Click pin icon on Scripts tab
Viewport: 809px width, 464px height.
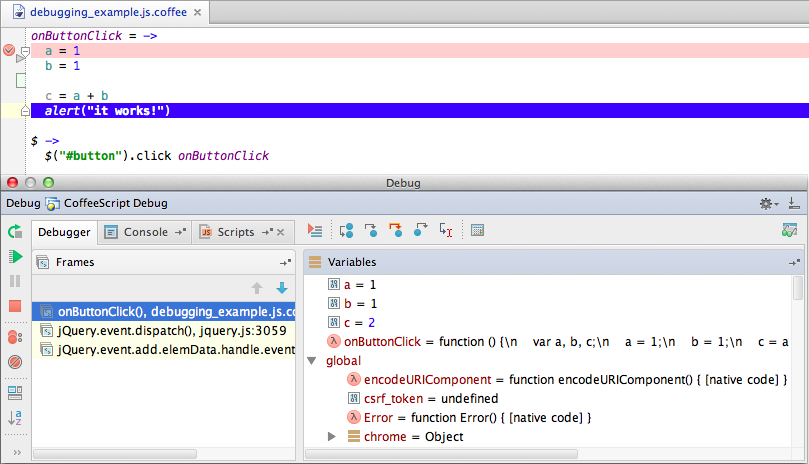pyautogui.click(x=267, y=232)
